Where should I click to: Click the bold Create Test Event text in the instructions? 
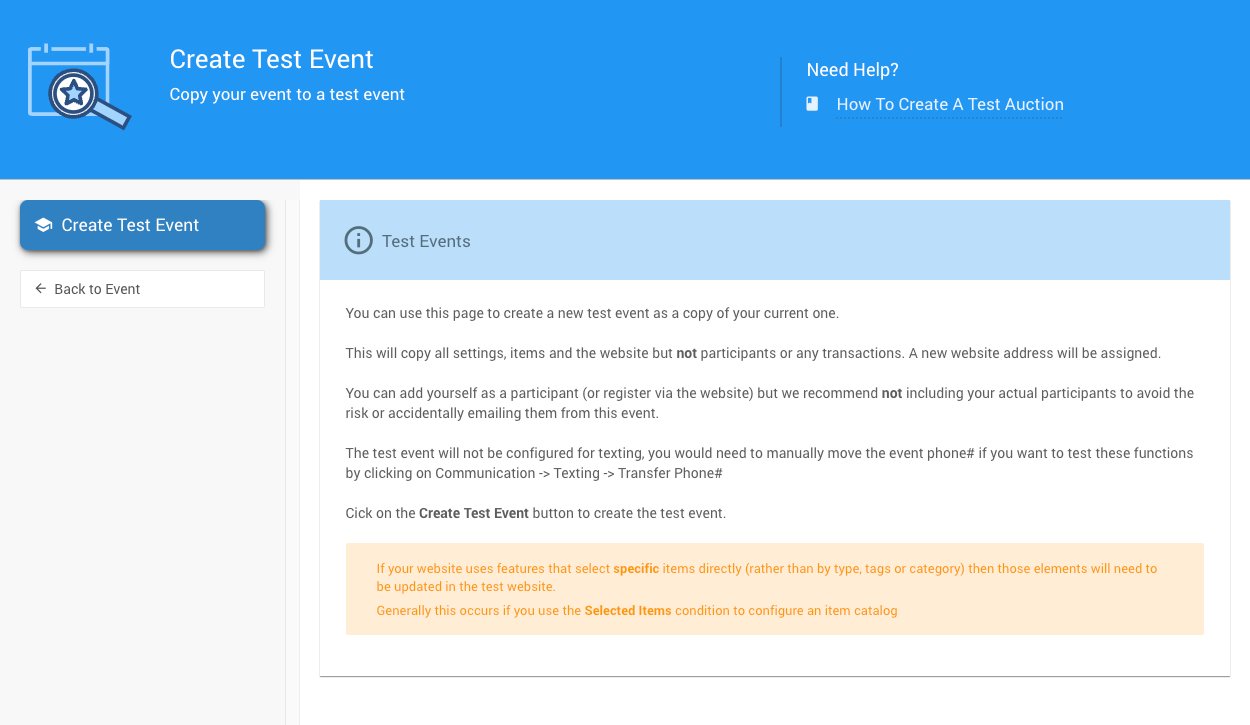[x=473, y=513]
